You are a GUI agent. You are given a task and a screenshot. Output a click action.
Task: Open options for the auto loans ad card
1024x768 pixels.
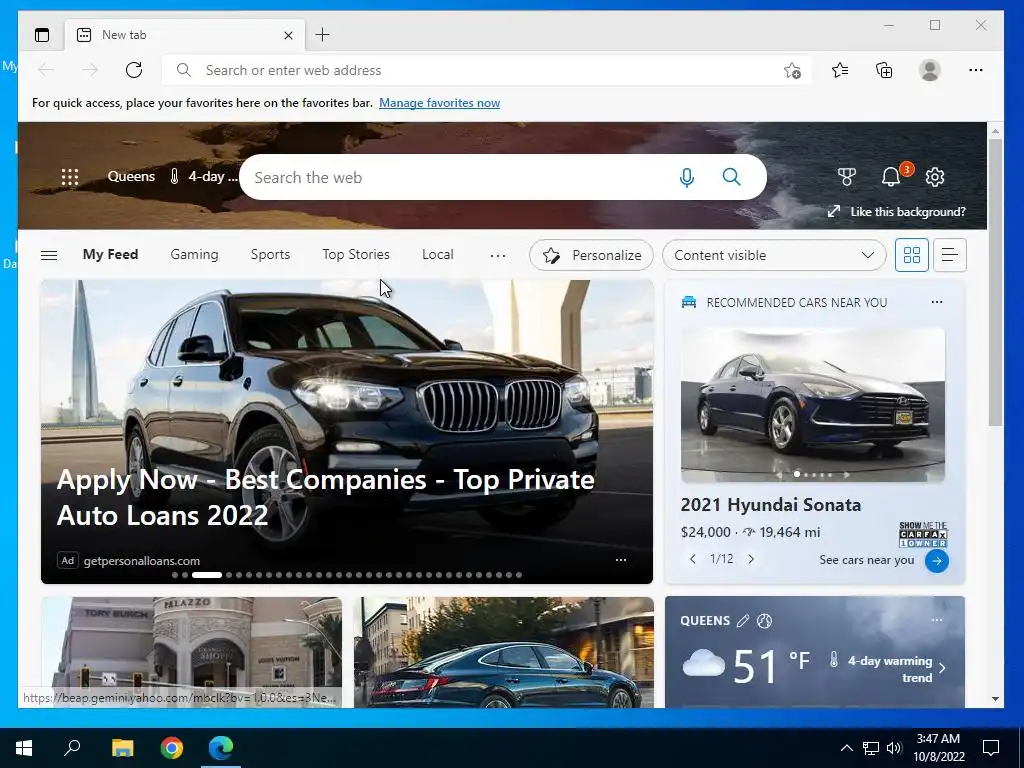click(x=620, y=560)
